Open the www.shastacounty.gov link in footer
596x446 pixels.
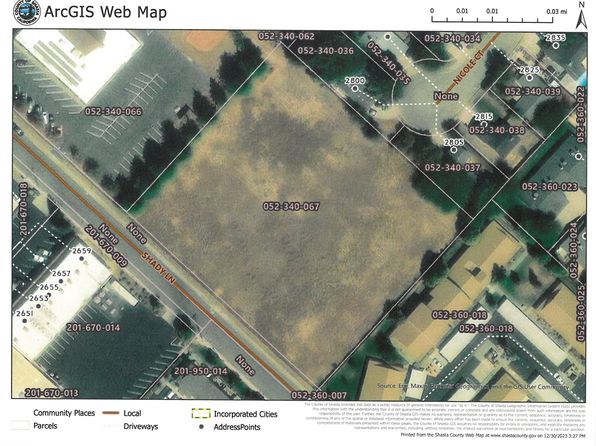tap(512, 435)
